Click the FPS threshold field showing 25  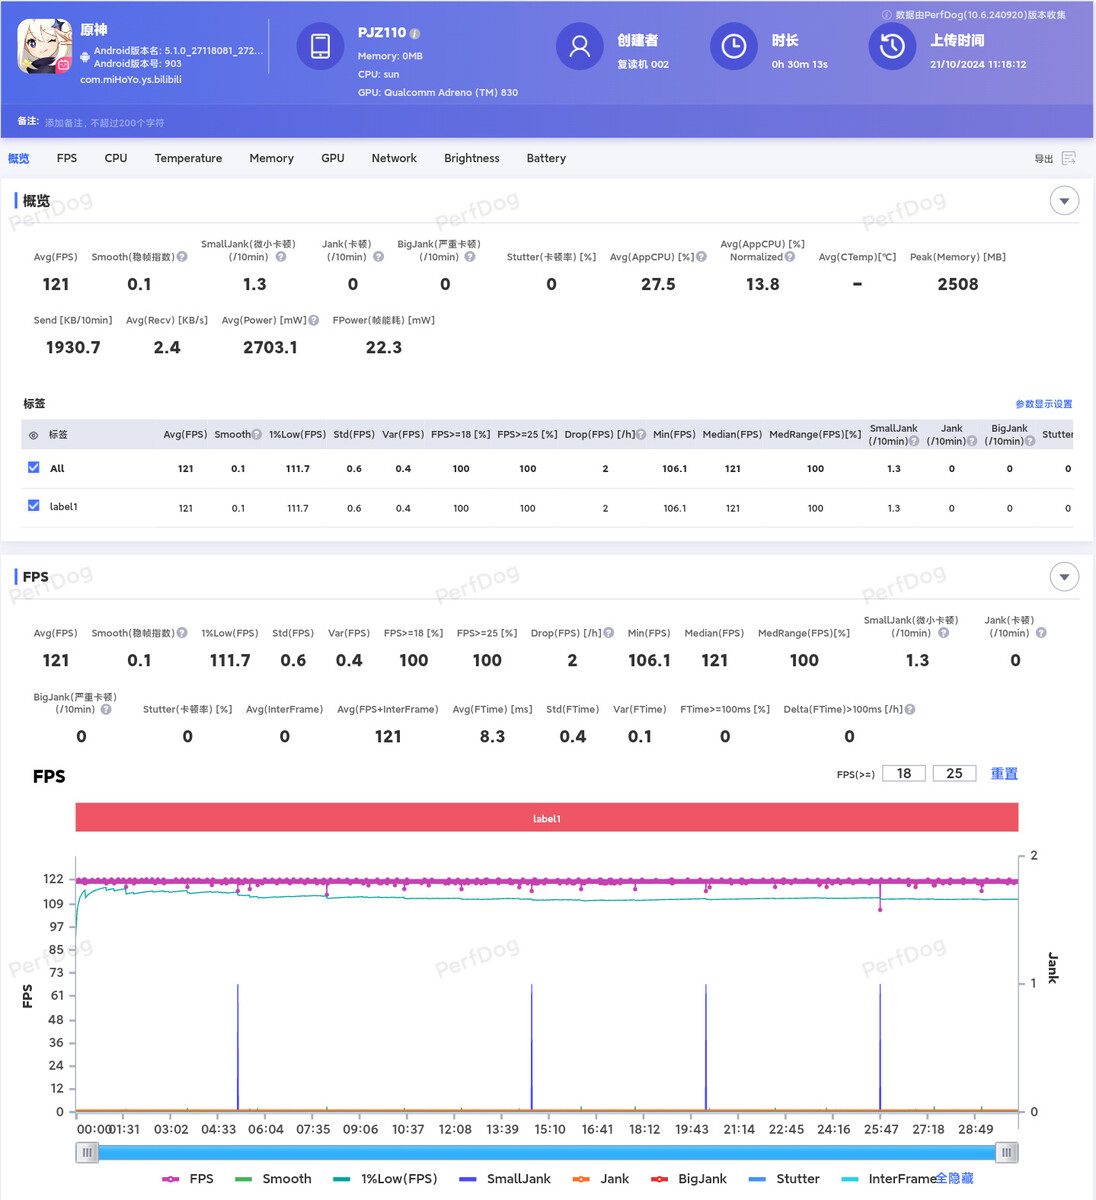point(954,773)
